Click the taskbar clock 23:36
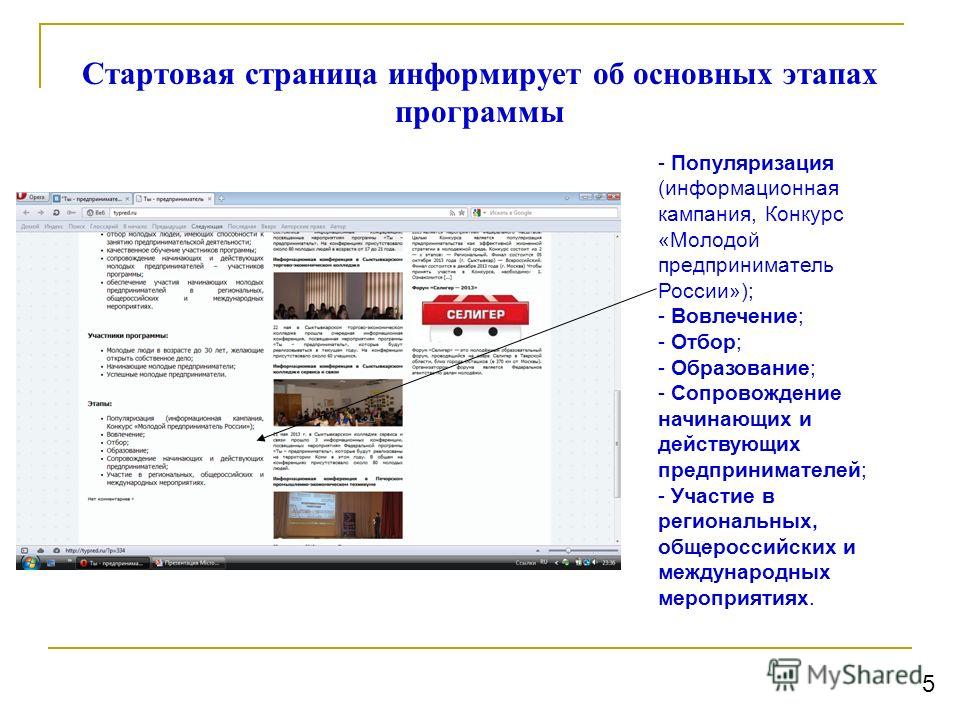Viewport: 960px width, 720px height. click(609, 562)
